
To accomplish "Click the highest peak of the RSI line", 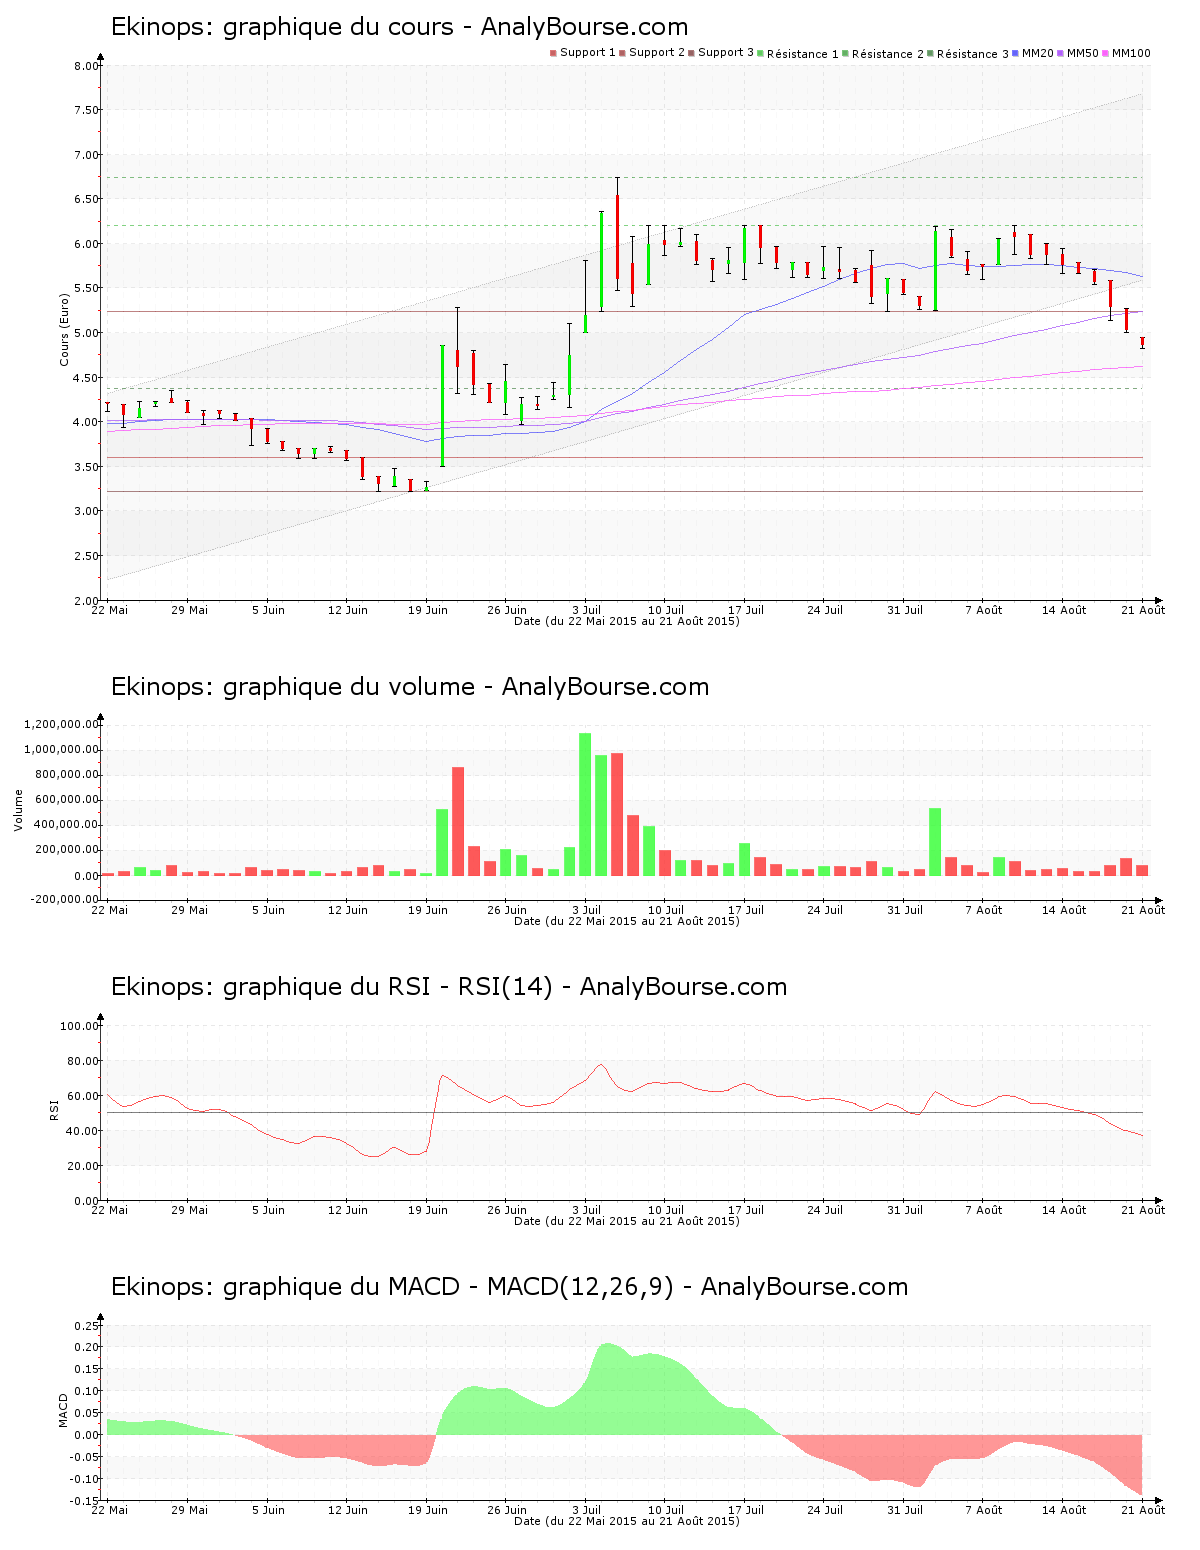I will point(600,1065).
